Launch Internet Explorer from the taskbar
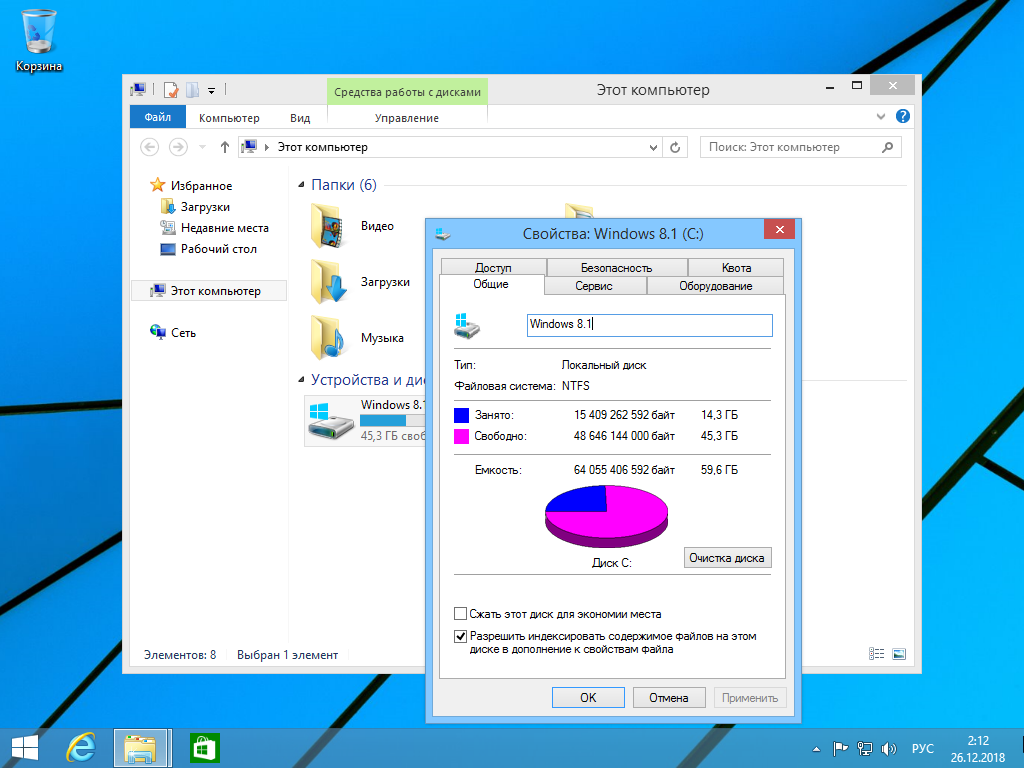This screenshot has height=768, width=1024. click(x=81, y=748)
